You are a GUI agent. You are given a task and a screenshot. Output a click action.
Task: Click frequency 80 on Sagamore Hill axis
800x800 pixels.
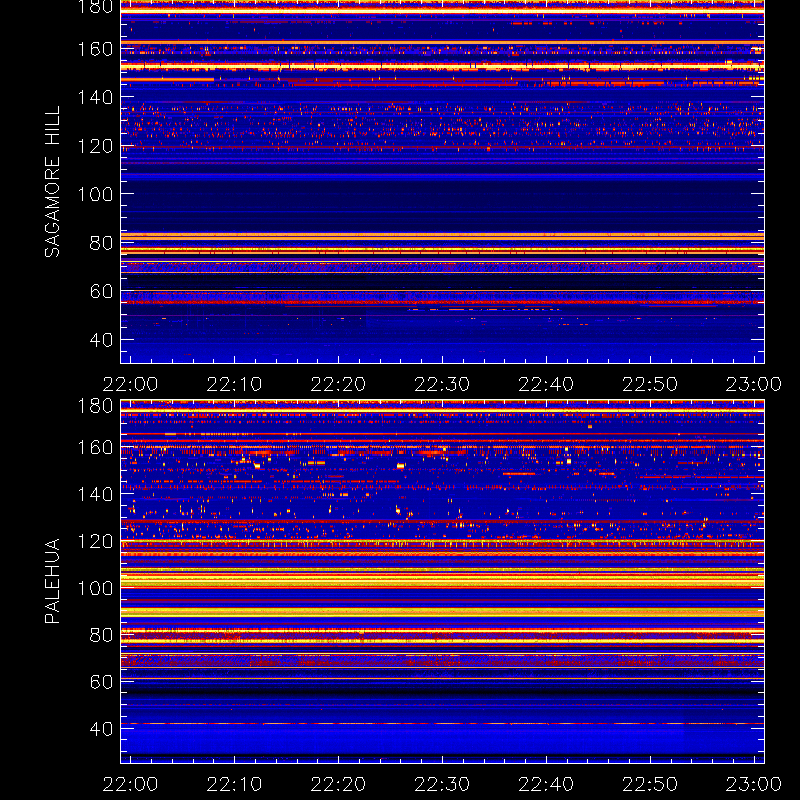coord(102,243)
